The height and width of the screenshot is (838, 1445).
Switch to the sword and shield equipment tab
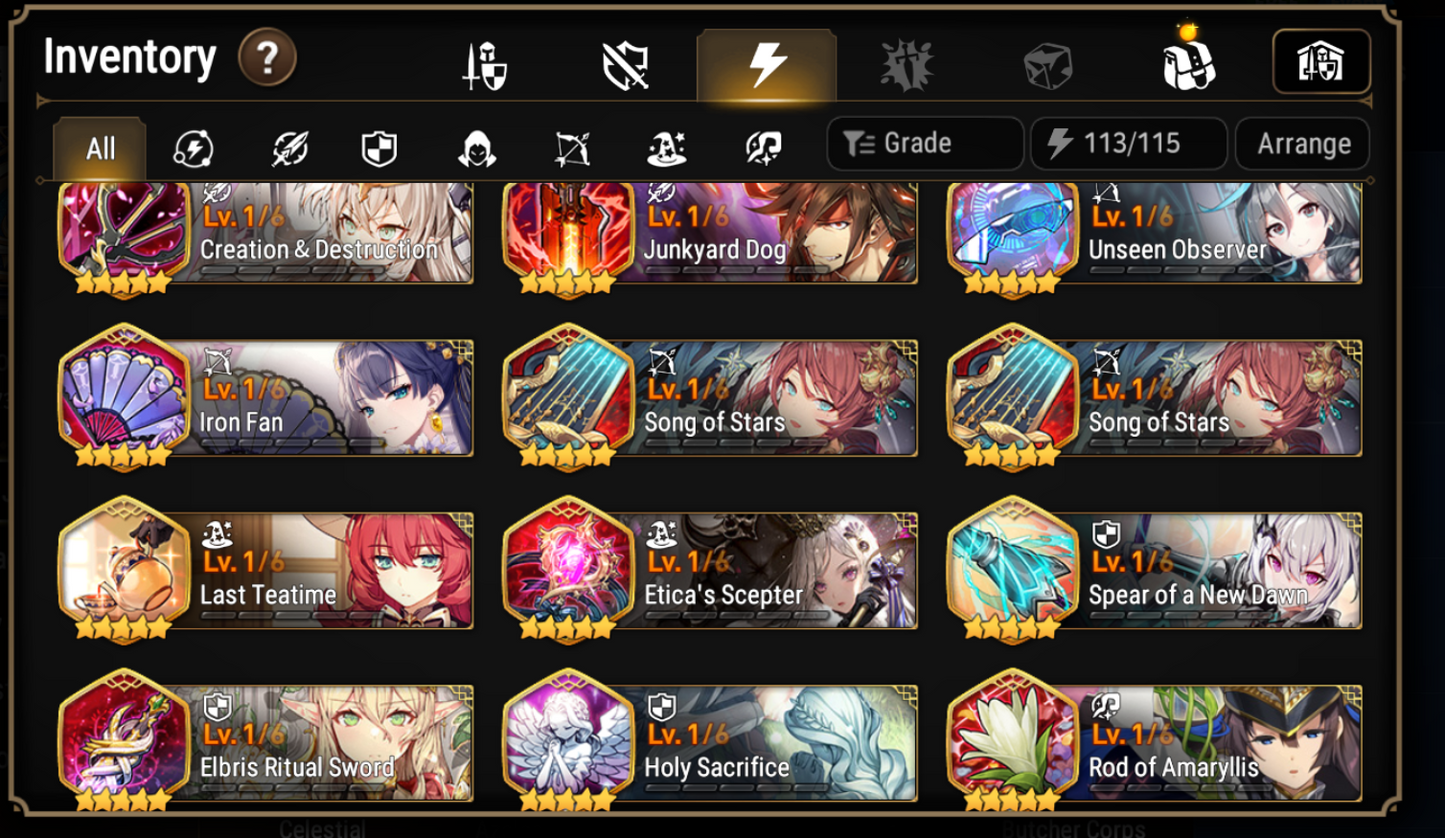[x=485, y=66]
